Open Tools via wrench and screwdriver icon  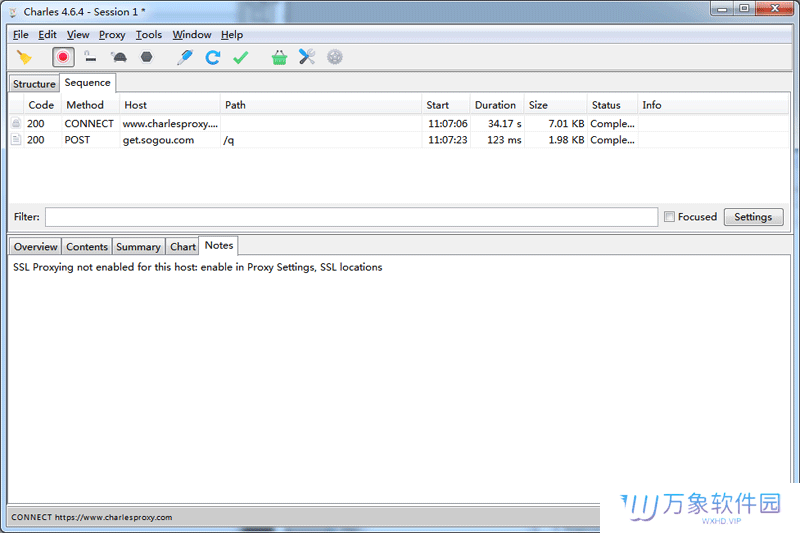click(x=307, y=57)
